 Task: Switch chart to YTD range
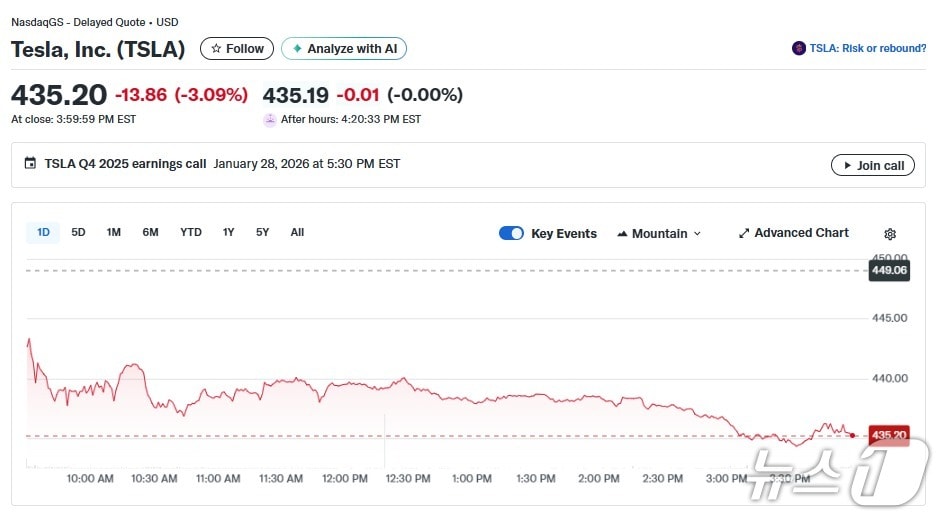[x=191, y=232]
